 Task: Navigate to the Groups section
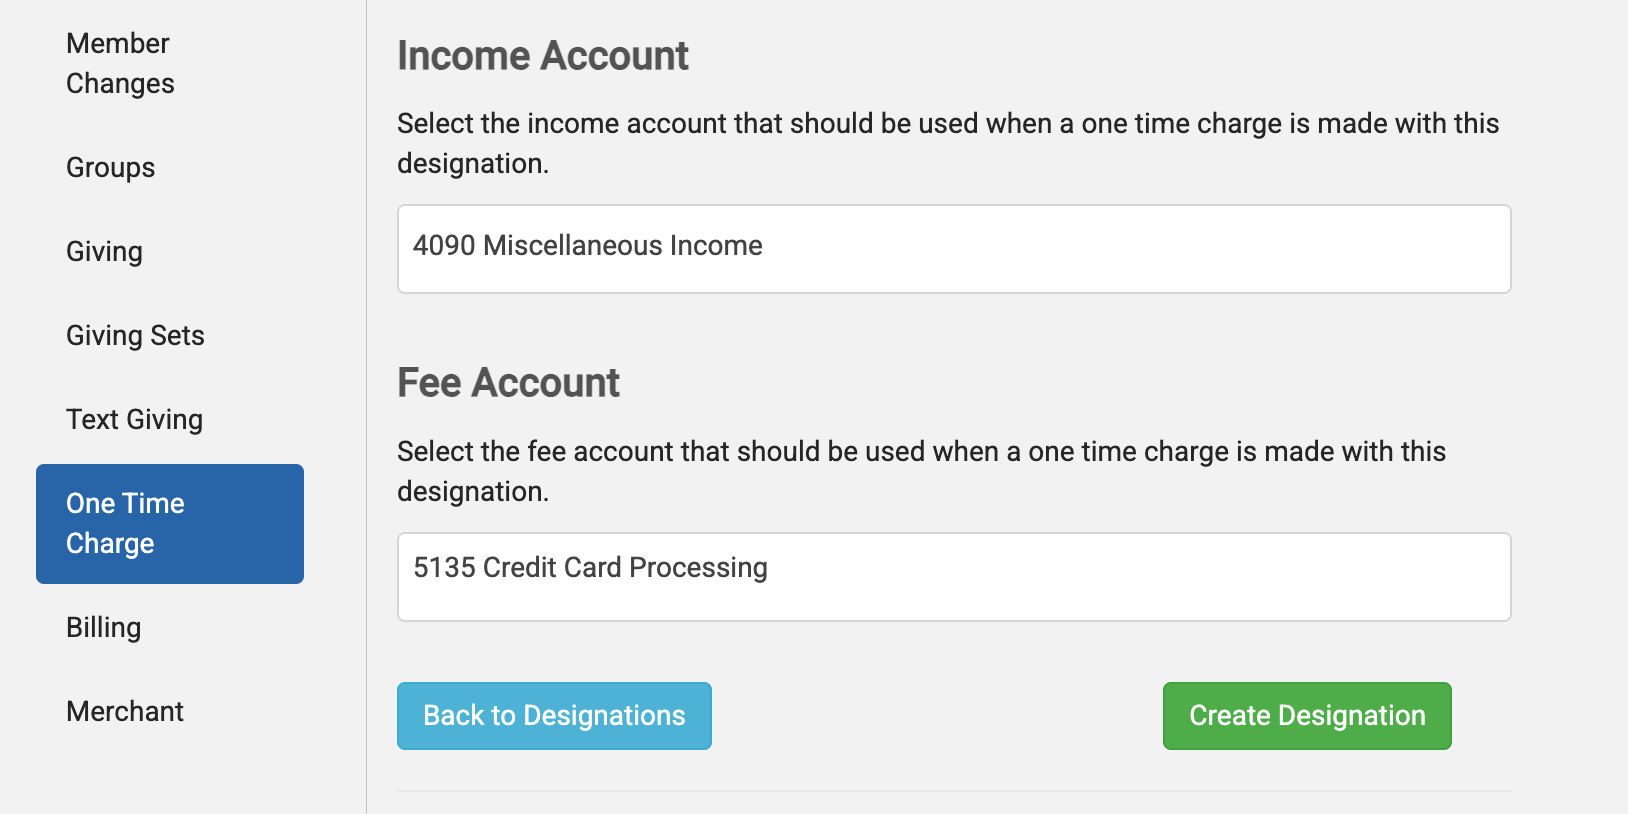click(110, 169)
